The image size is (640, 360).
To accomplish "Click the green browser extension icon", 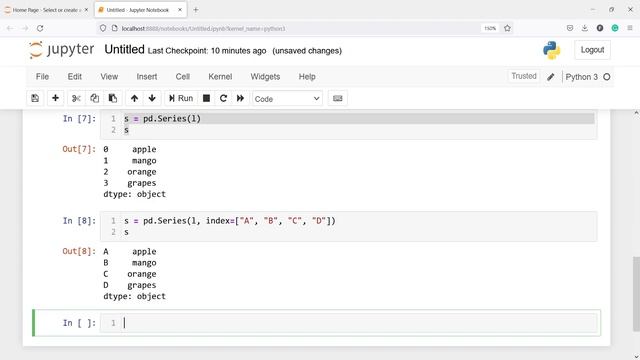I will pos(615,28).
